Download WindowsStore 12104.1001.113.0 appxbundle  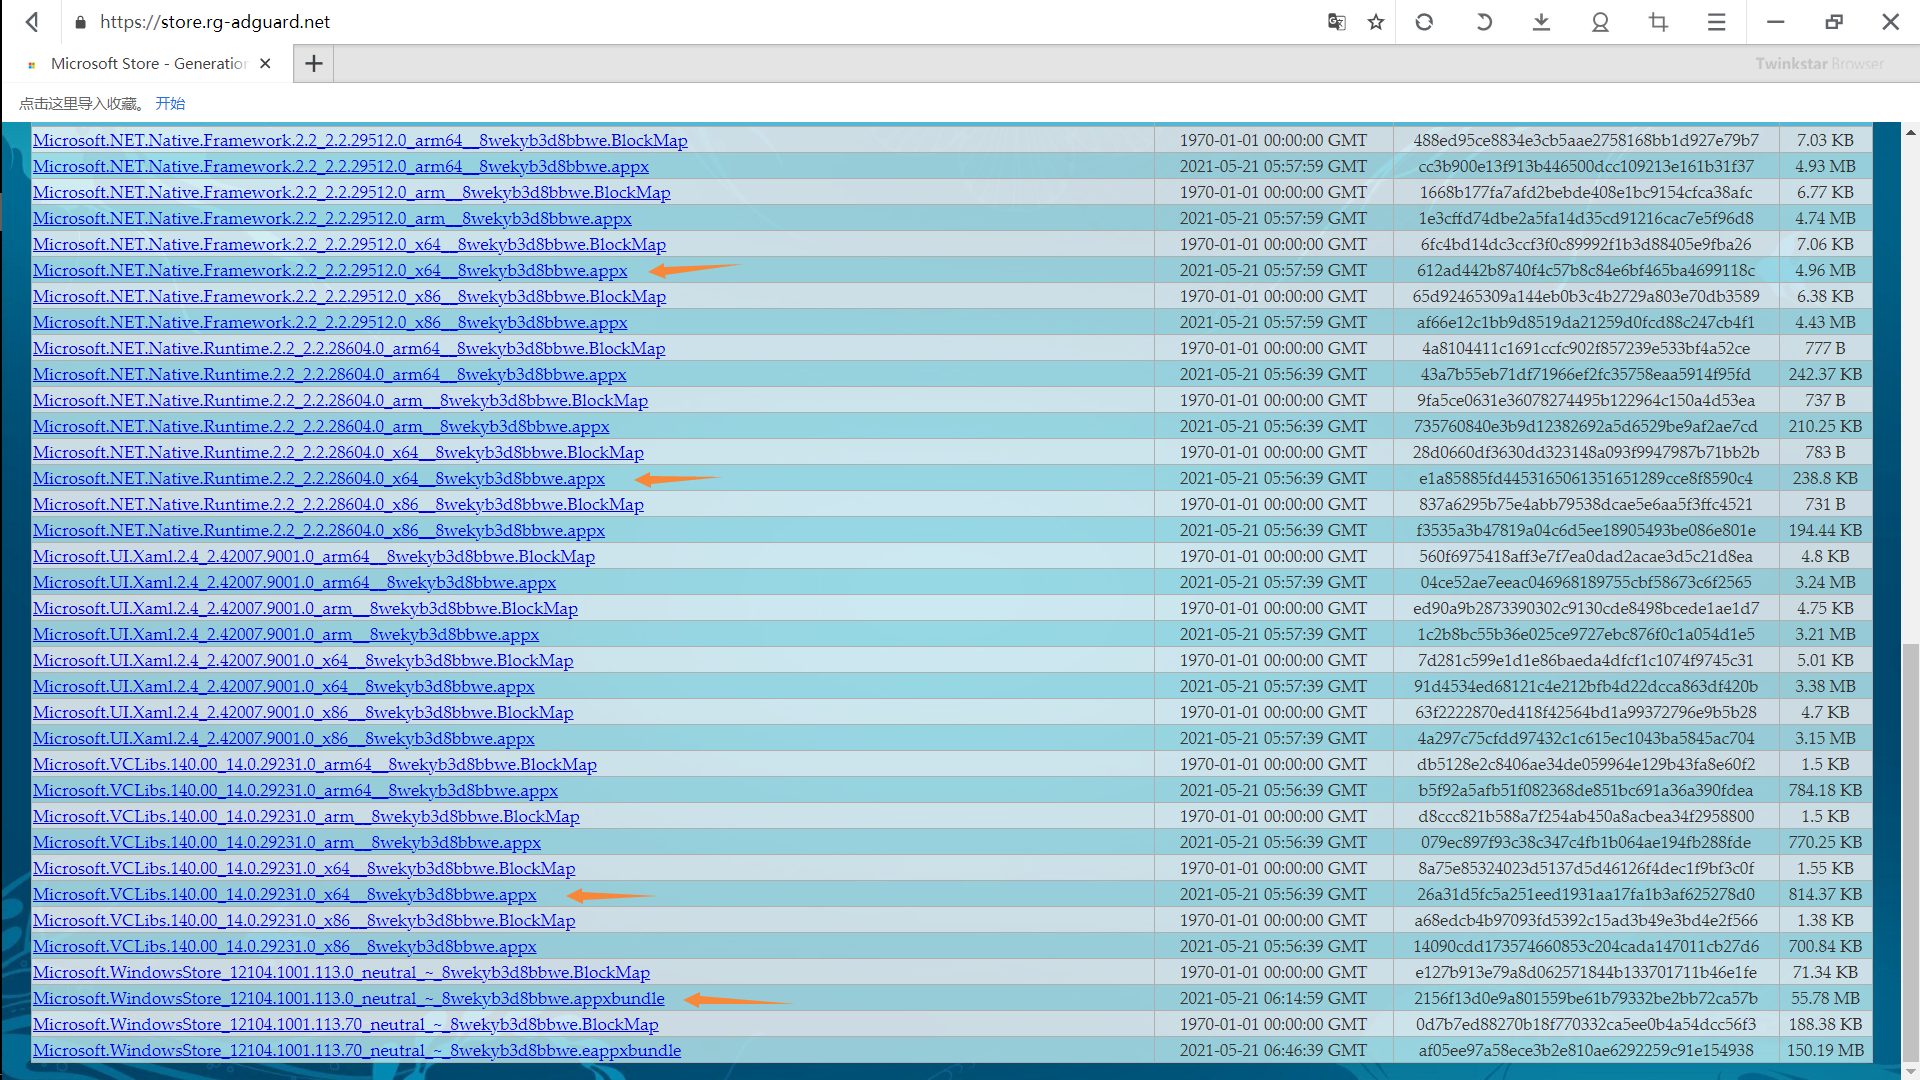tap(349, 998)
